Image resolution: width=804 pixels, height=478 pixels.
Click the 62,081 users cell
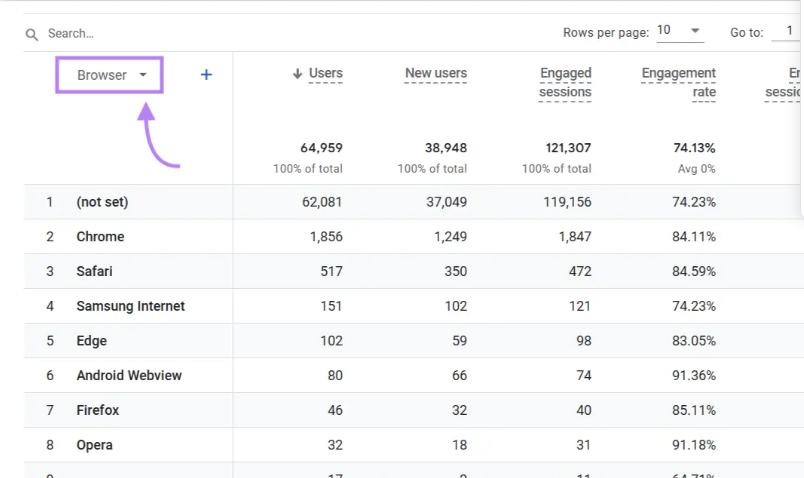coord(322,202)
